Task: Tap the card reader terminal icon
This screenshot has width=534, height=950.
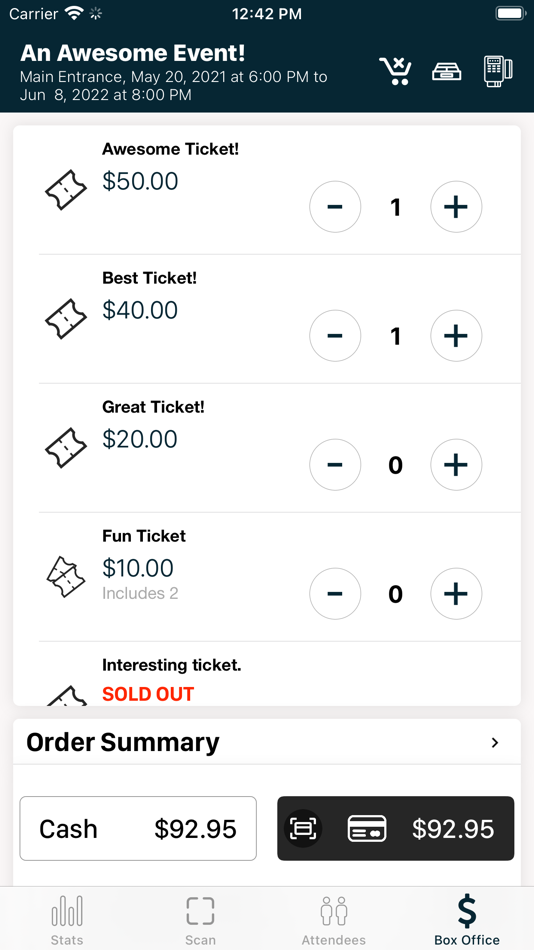Action: (x=498, y=71)
